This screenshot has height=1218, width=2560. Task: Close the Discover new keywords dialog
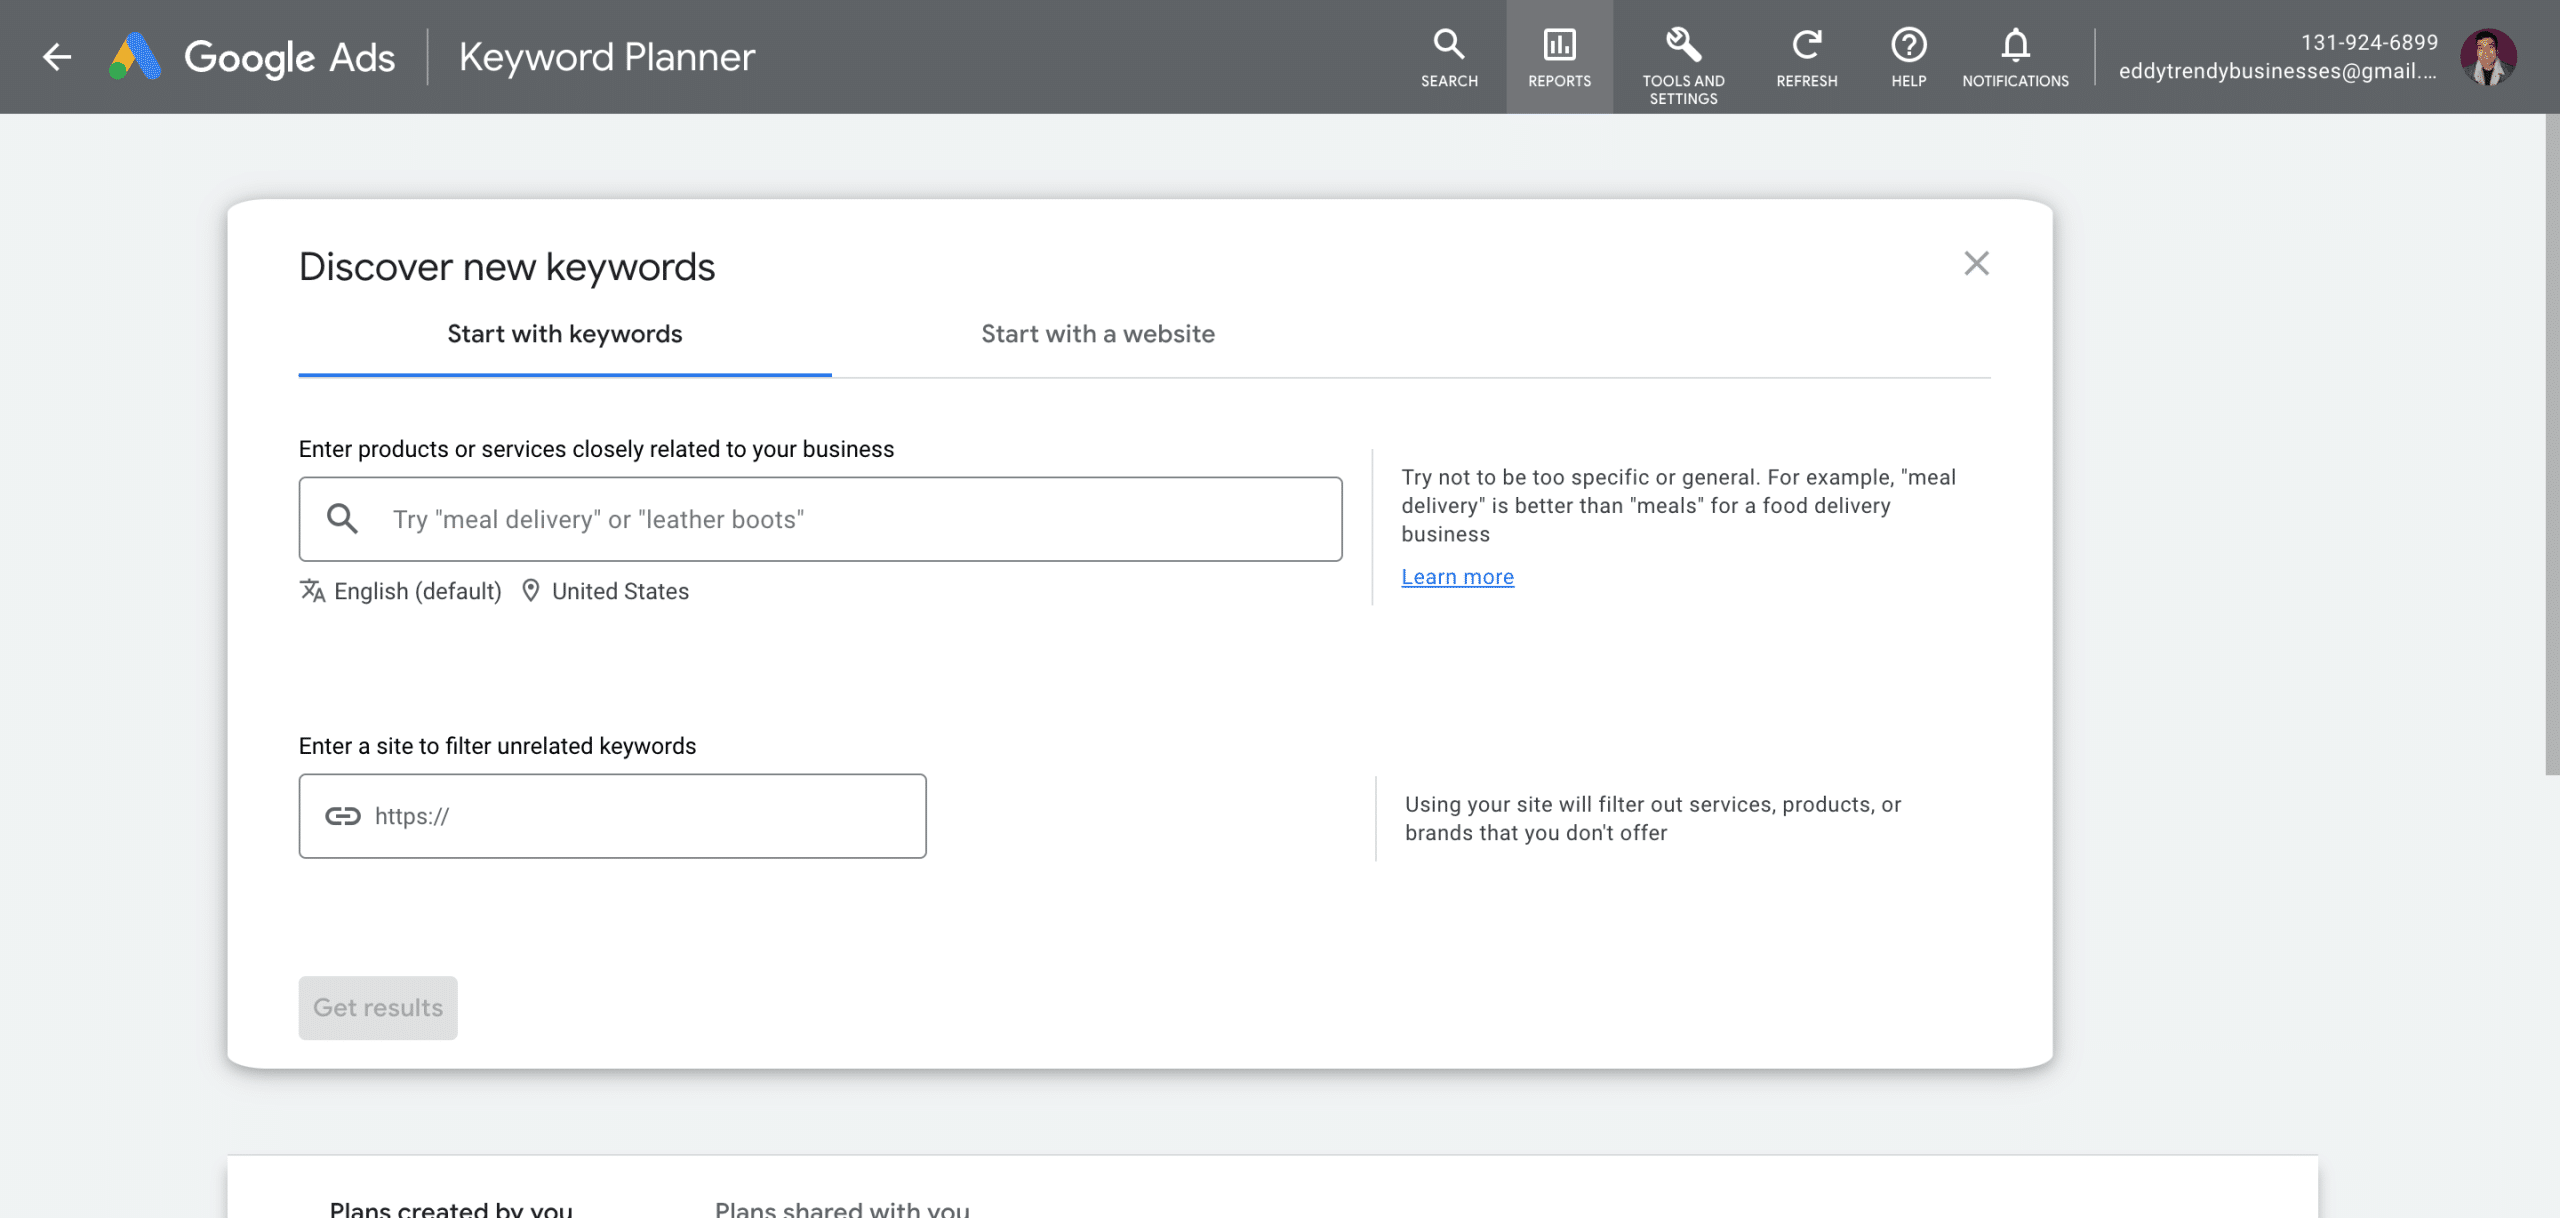[x=1976, y=263]
